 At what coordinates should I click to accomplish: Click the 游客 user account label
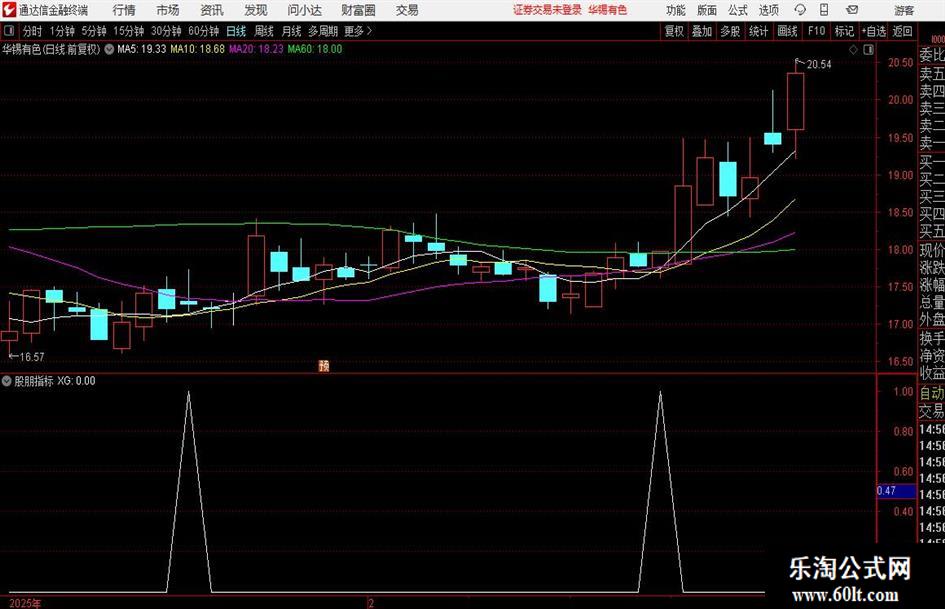tap(904, 10)
